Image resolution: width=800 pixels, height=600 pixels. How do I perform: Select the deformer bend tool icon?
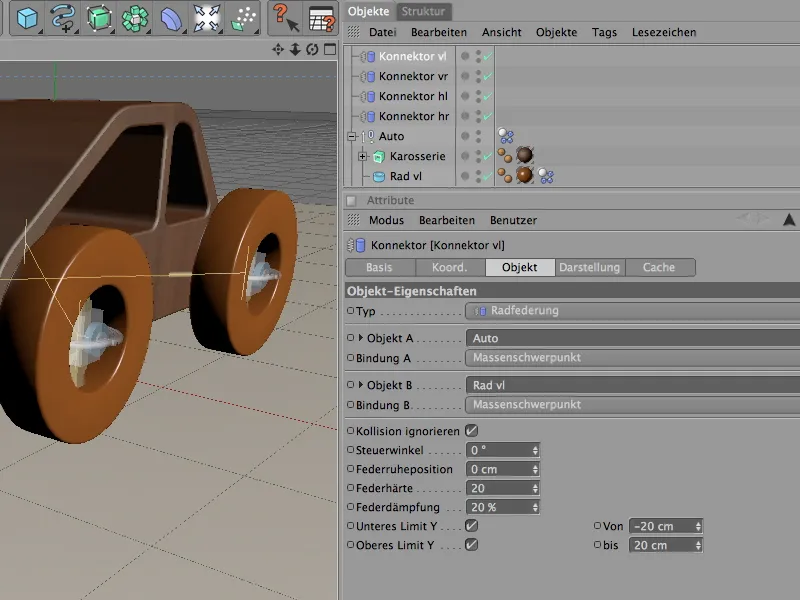pyautogui.click(x=171, y=18)
